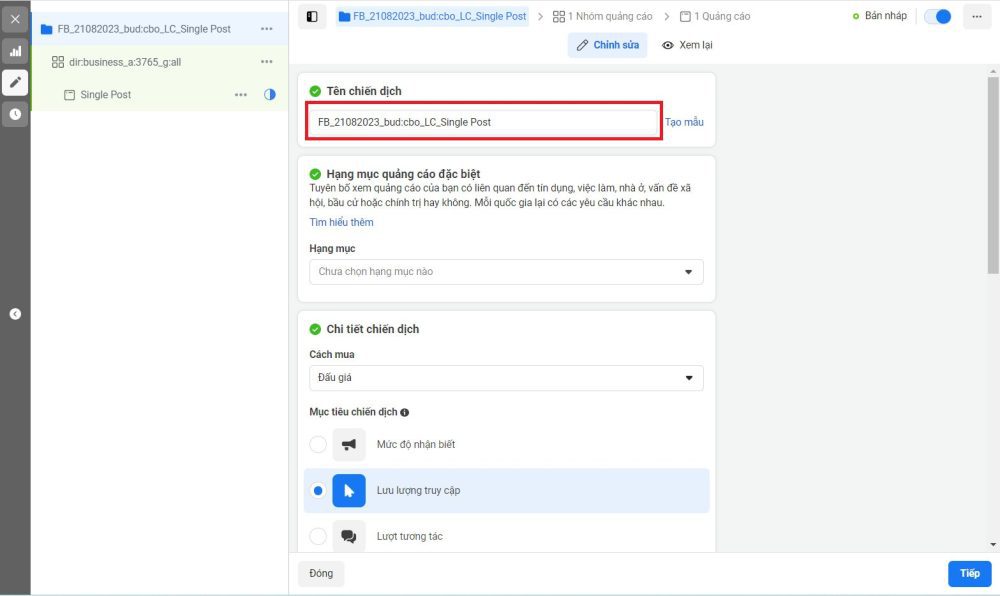The height and width of the screenshot is (596, 1000).
Task: Click the Đóng button
Action: [321, 573]
